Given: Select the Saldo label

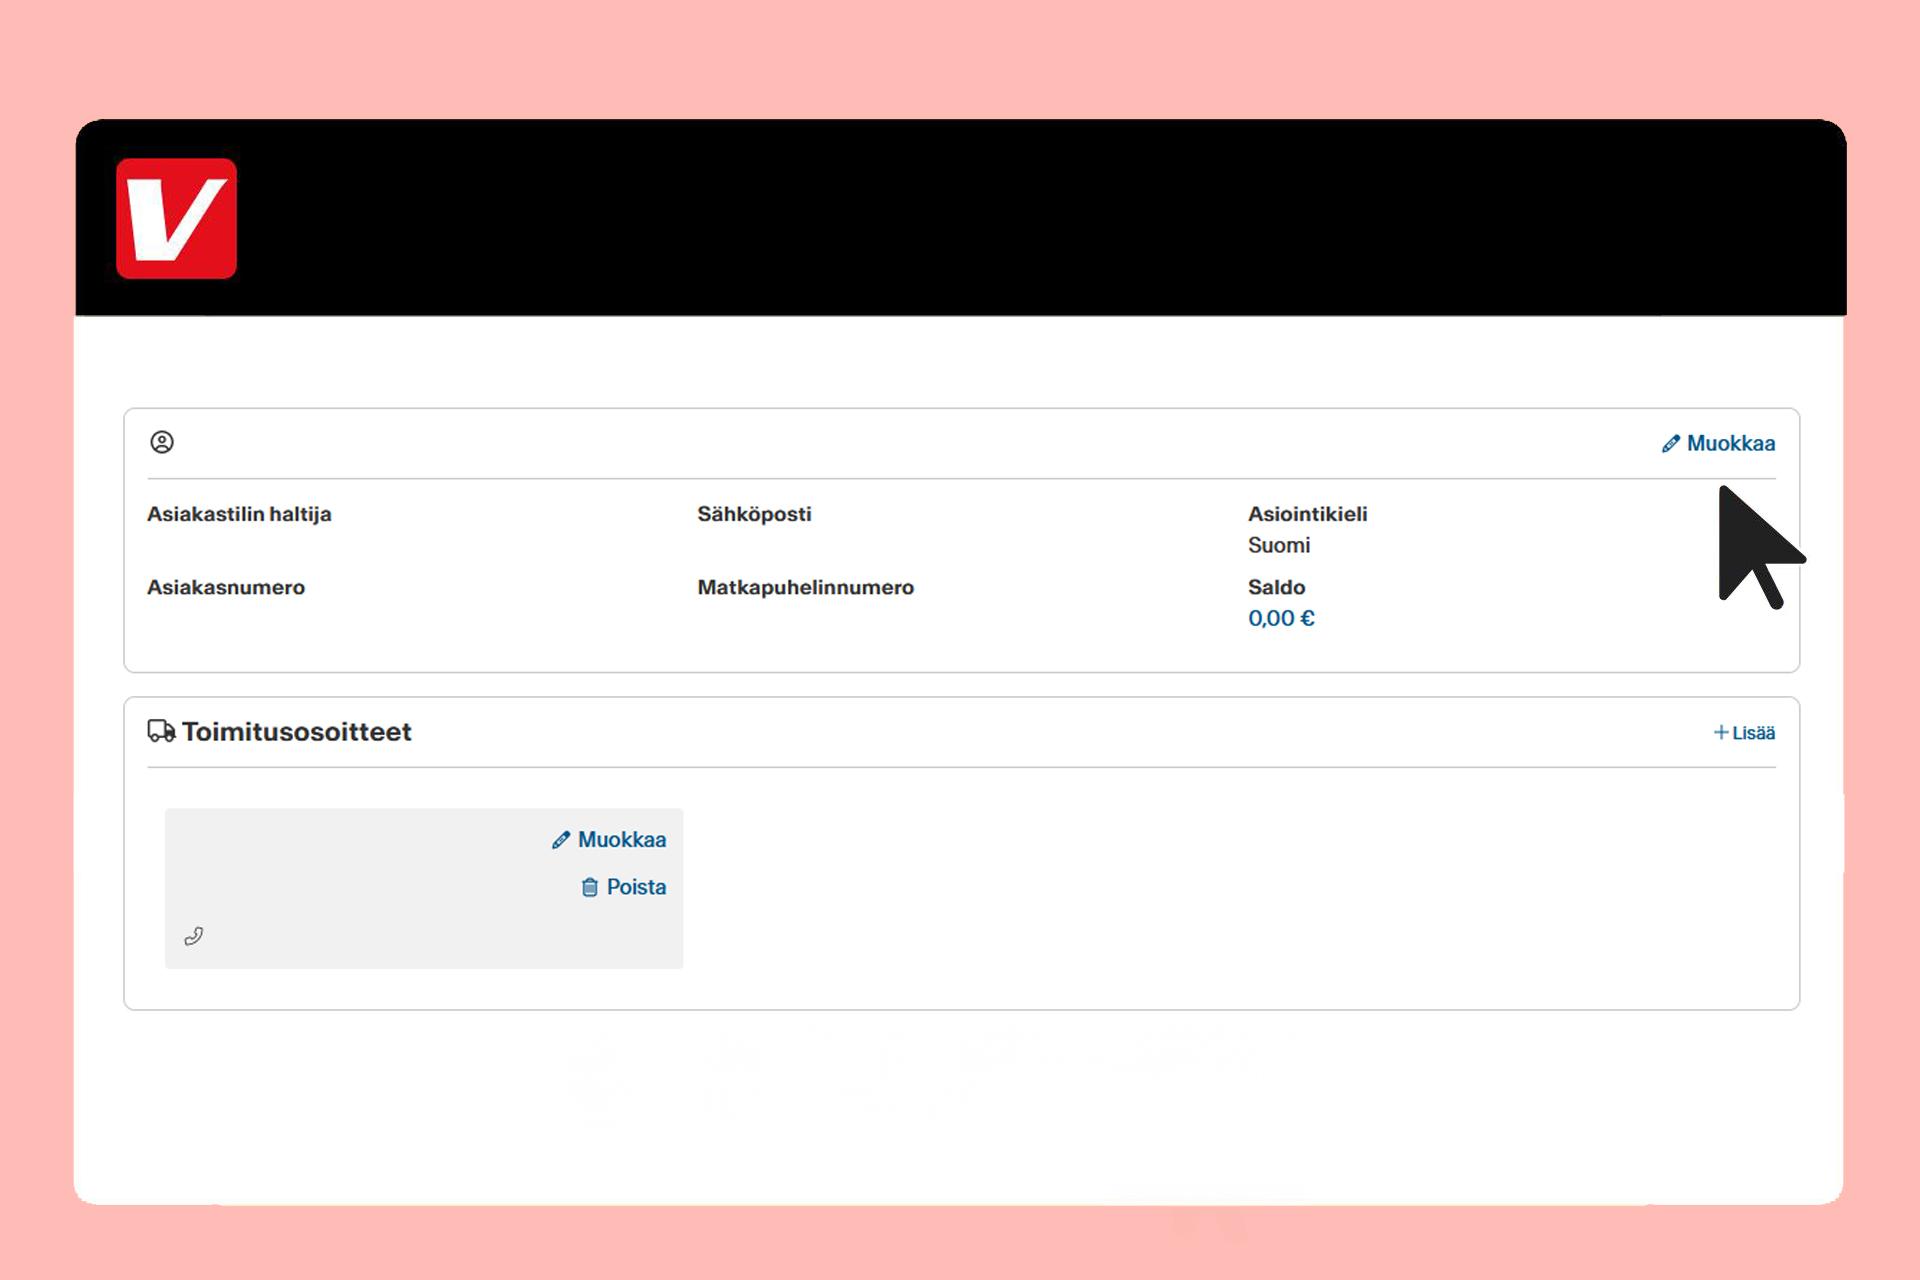Looking at the screenshot, I should coord(1276,587).
